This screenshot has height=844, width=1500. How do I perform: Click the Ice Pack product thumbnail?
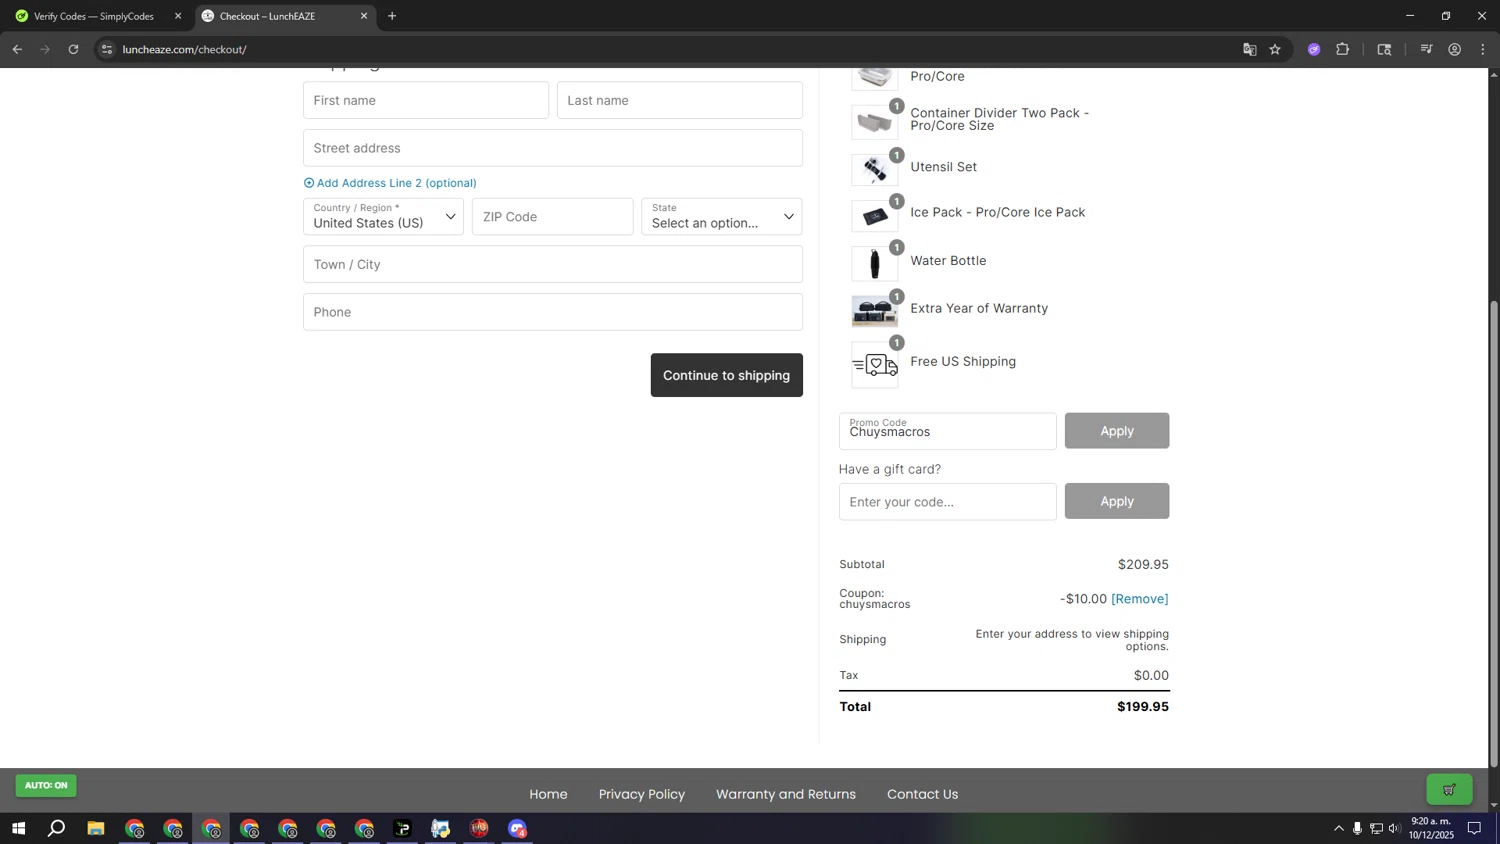(875, 216)
